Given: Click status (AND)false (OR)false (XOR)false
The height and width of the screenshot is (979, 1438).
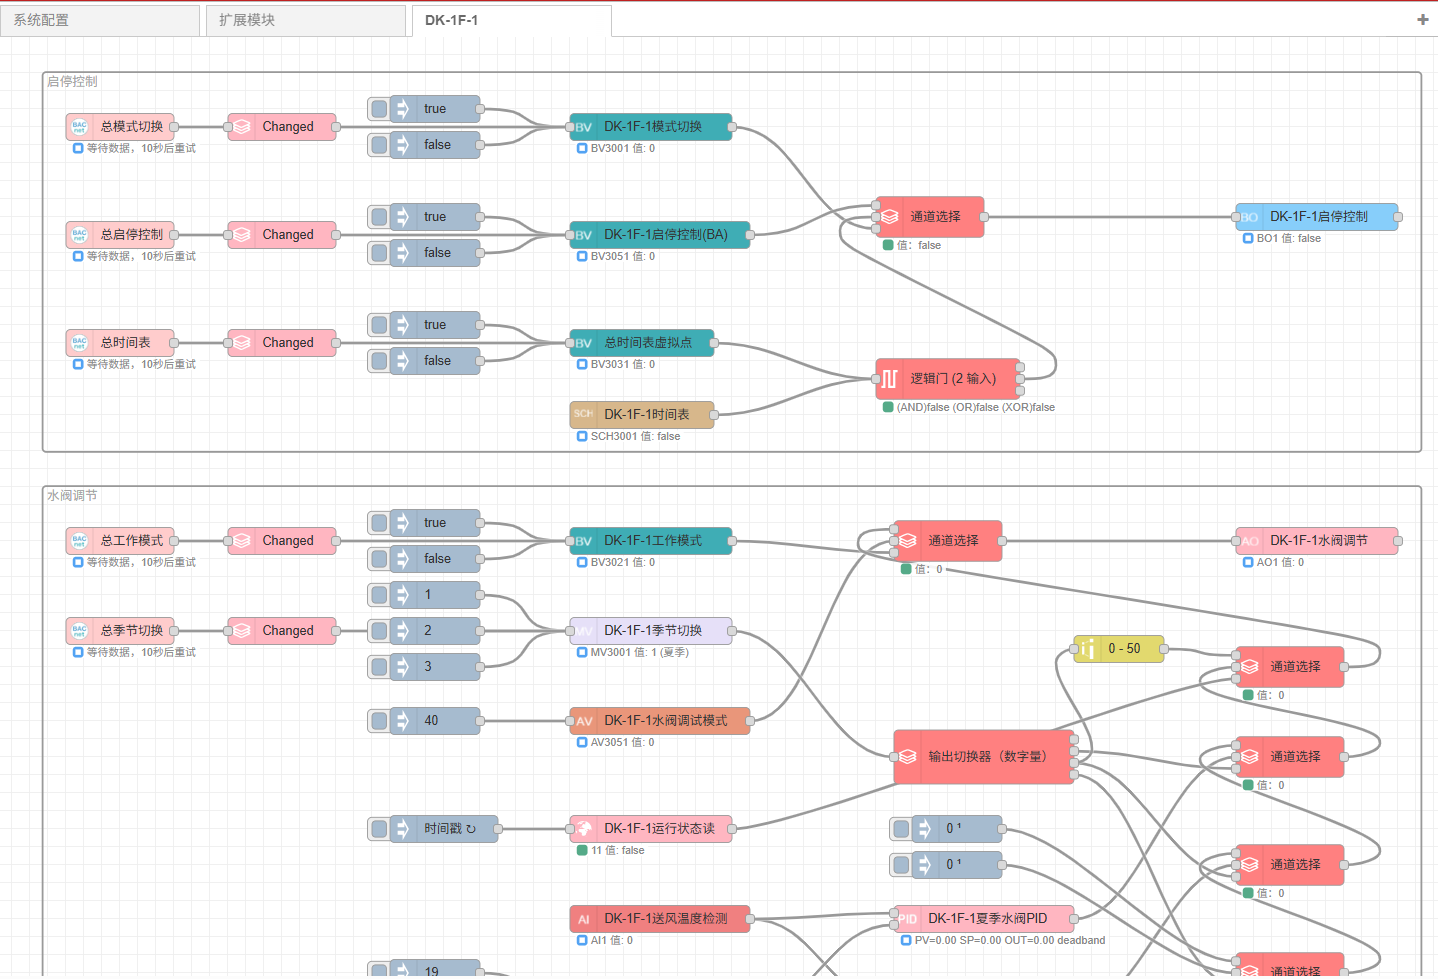Looking at the screenshot, I should pos(976,408).
